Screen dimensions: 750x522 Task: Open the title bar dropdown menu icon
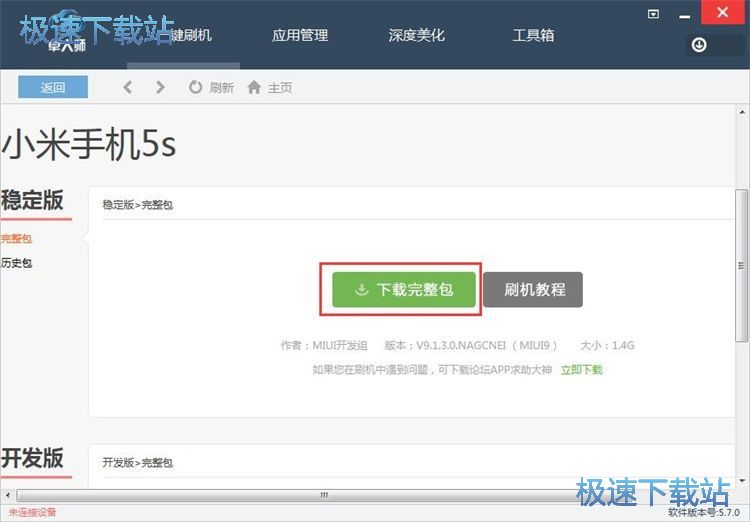point(653,14)
